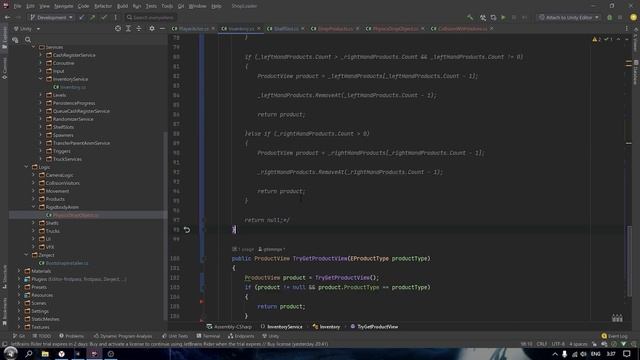640x360 pixels.
Task: Hide the Explorer panel with minus icon
Action: [162, 29]
